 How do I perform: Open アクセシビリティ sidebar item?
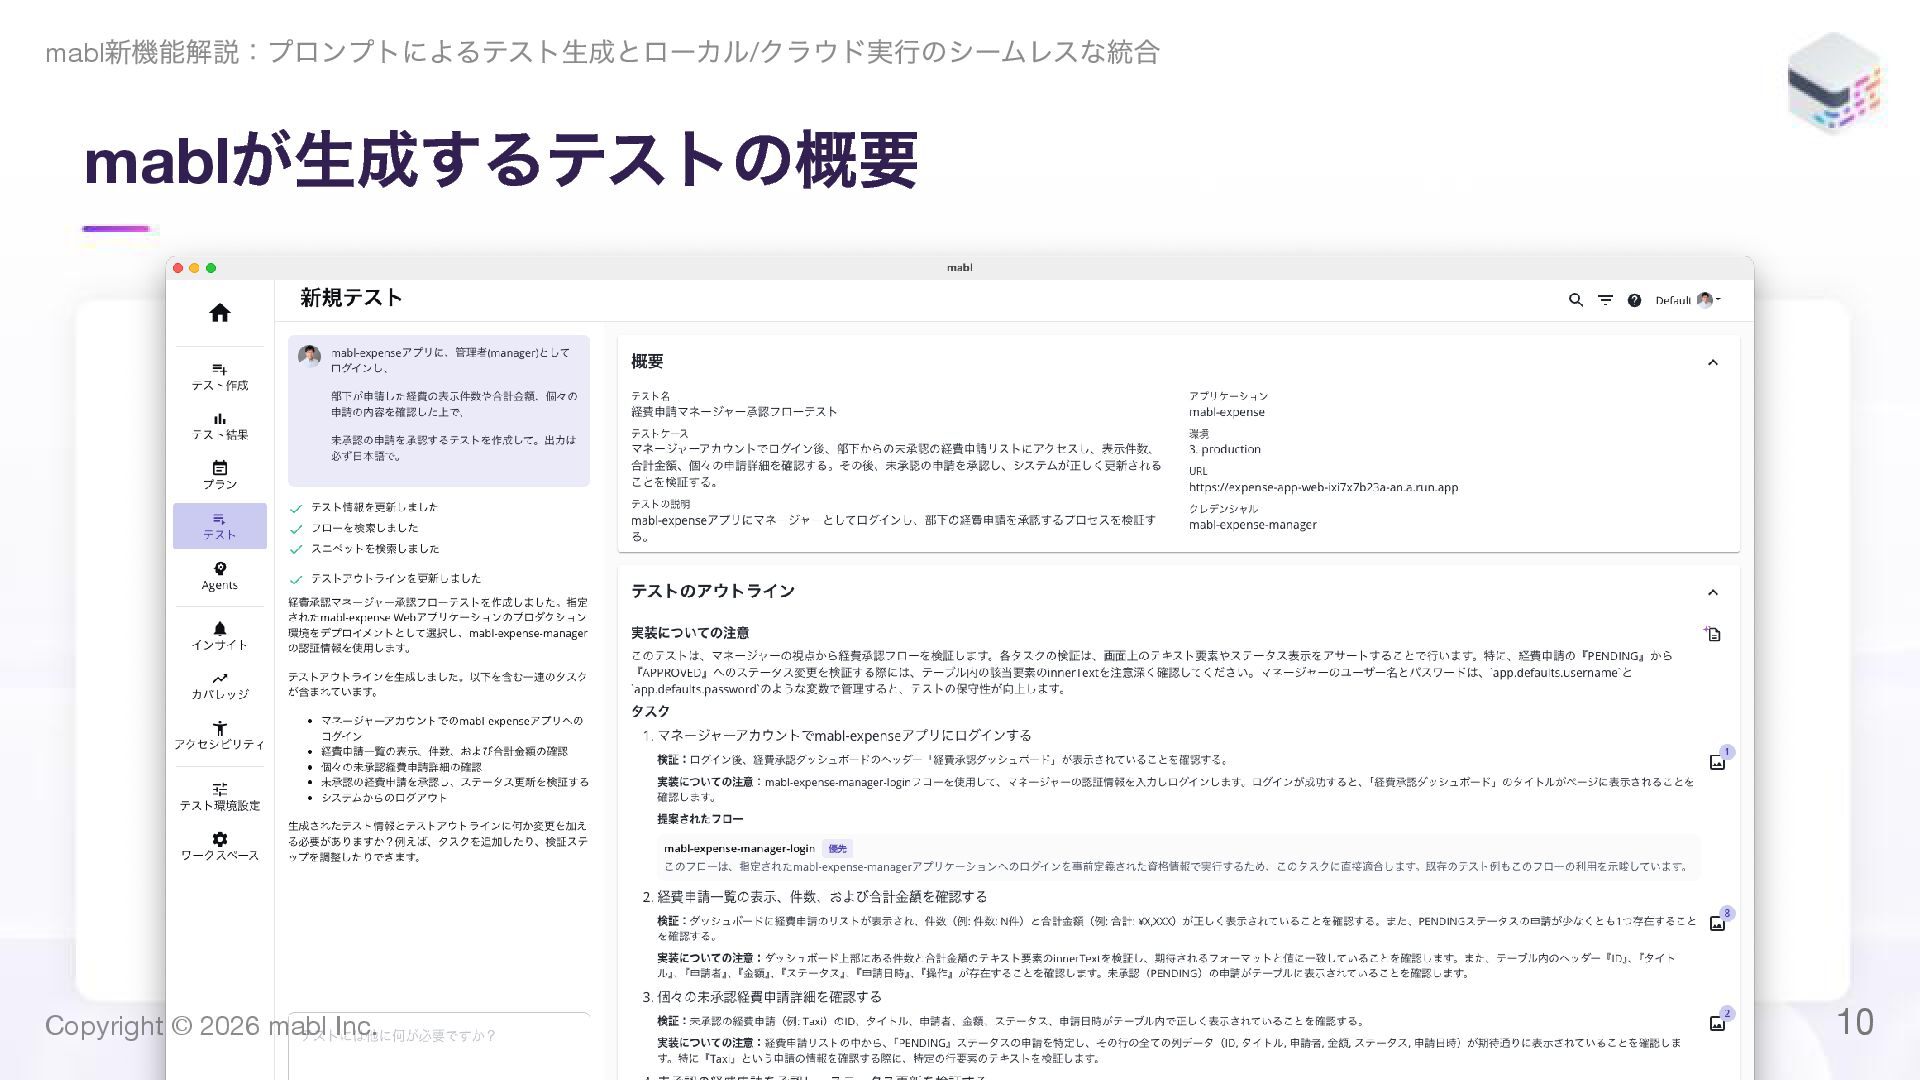pos(220,735)
